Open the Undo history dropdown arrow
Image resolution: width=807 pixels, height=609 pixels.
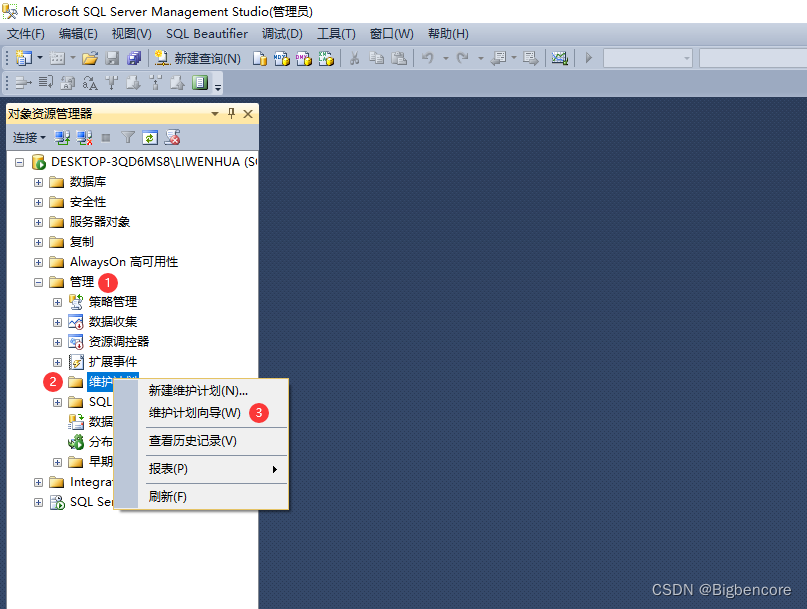coord(446,58)
